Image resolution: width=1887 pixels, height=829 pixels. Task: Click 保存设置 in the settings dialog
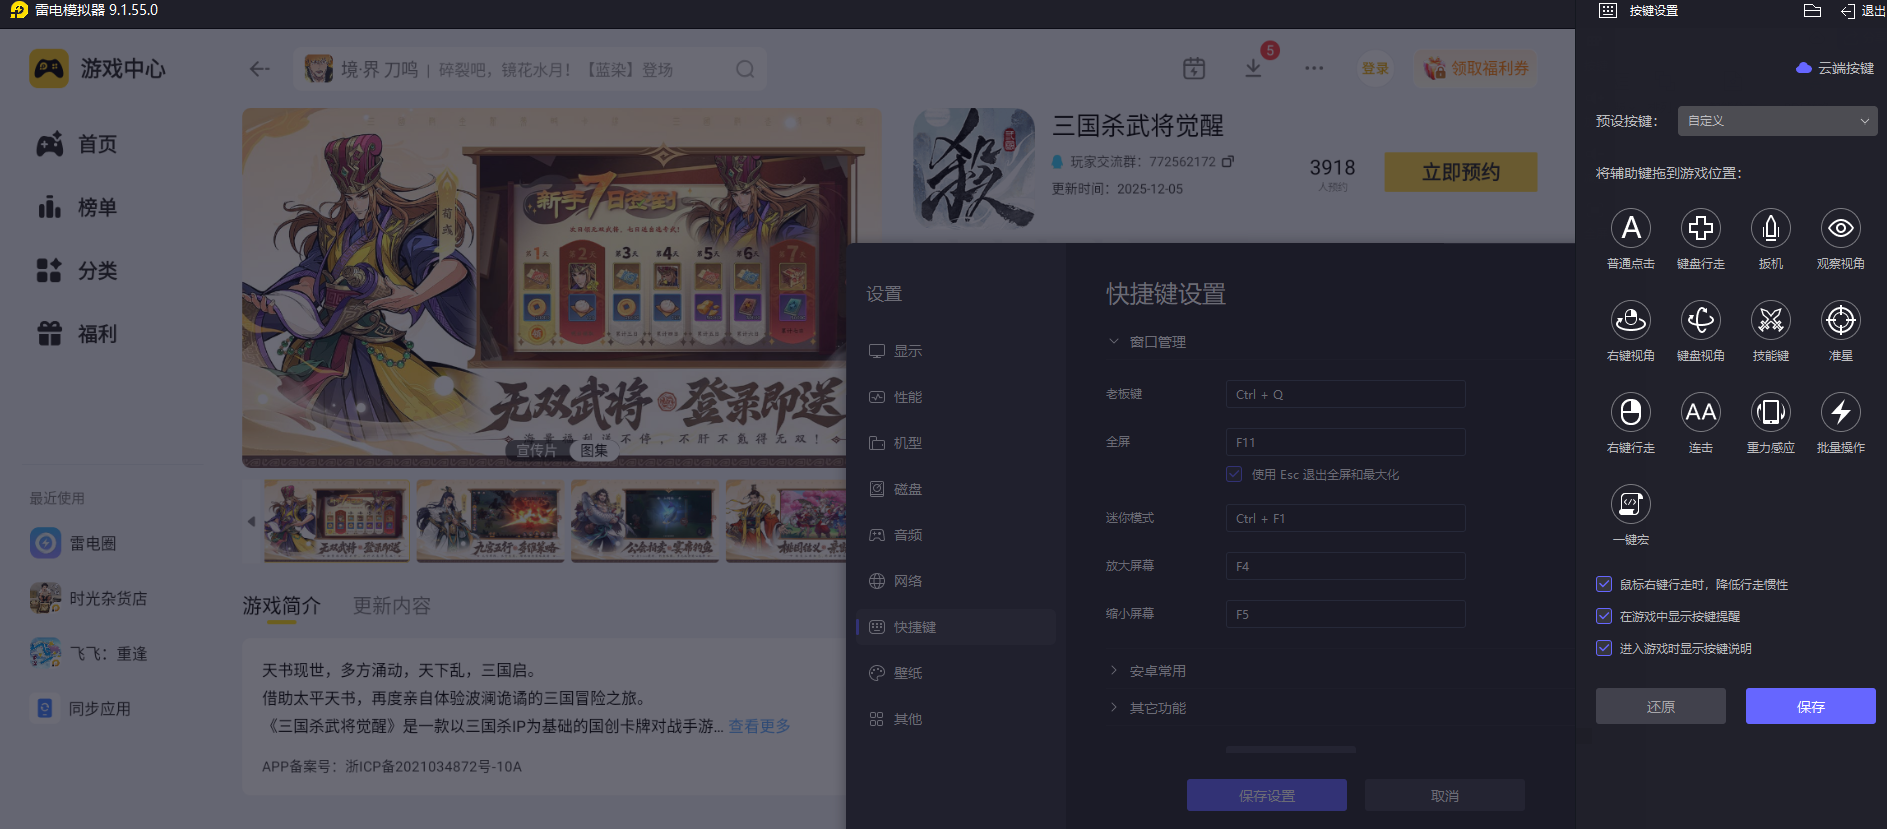point(1267,796)
